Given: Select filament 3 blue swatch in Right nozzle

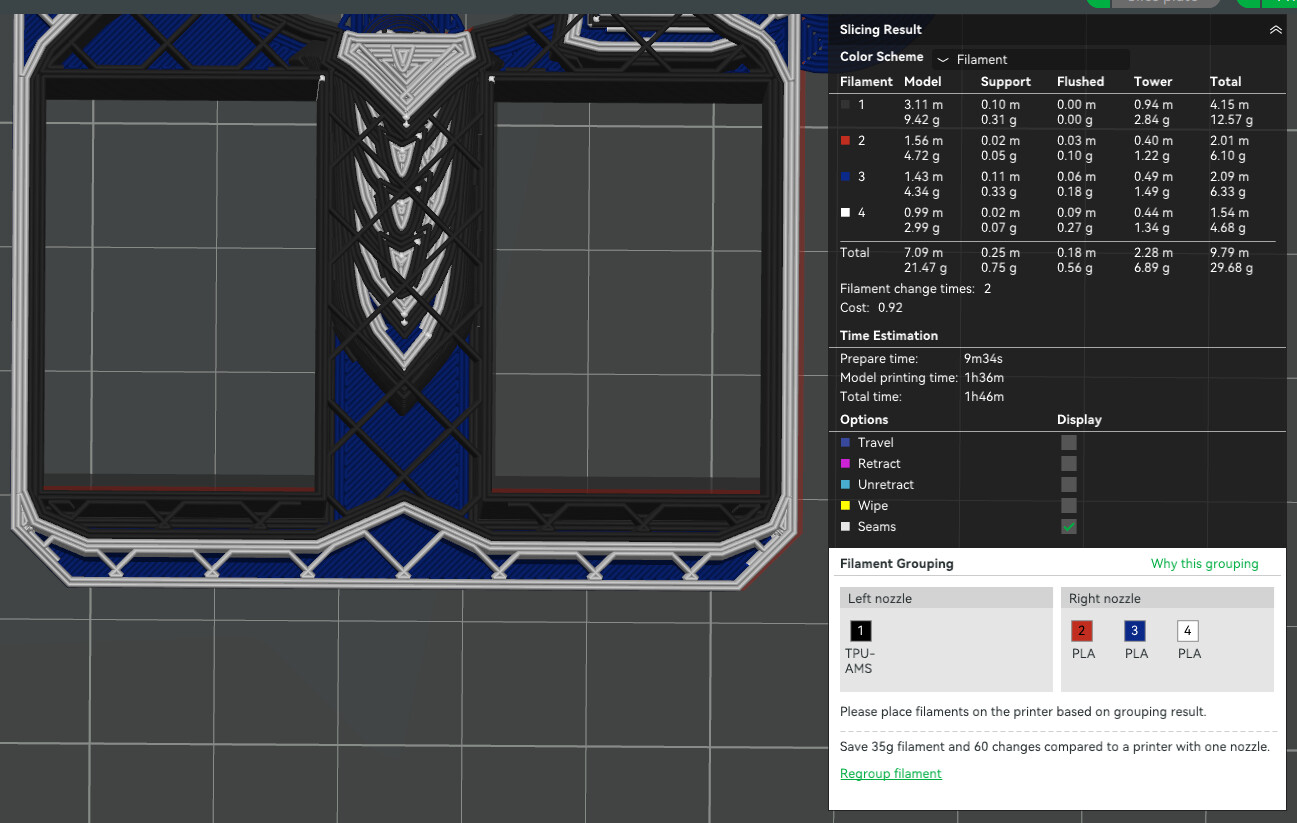Looking at the screenshot, I should click(1135, 631).
